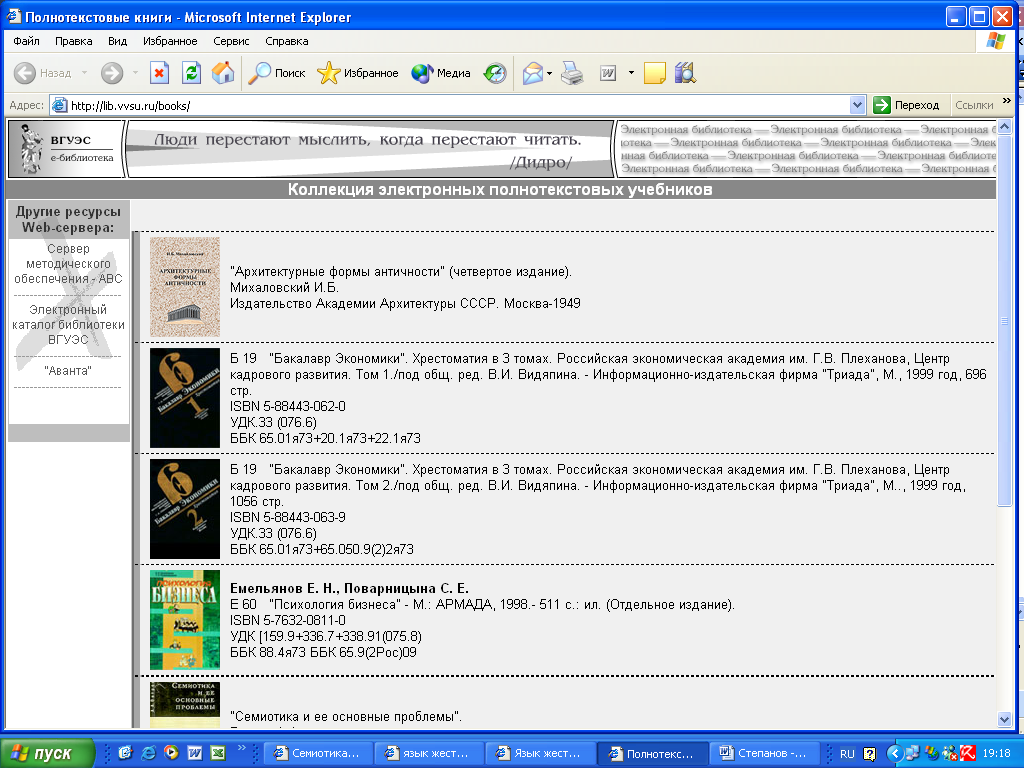Open Семиотика и ее основные проблемы cover
Image resolution: width=1024 pixels, height=768 pixels.
(x=185, y=705)
